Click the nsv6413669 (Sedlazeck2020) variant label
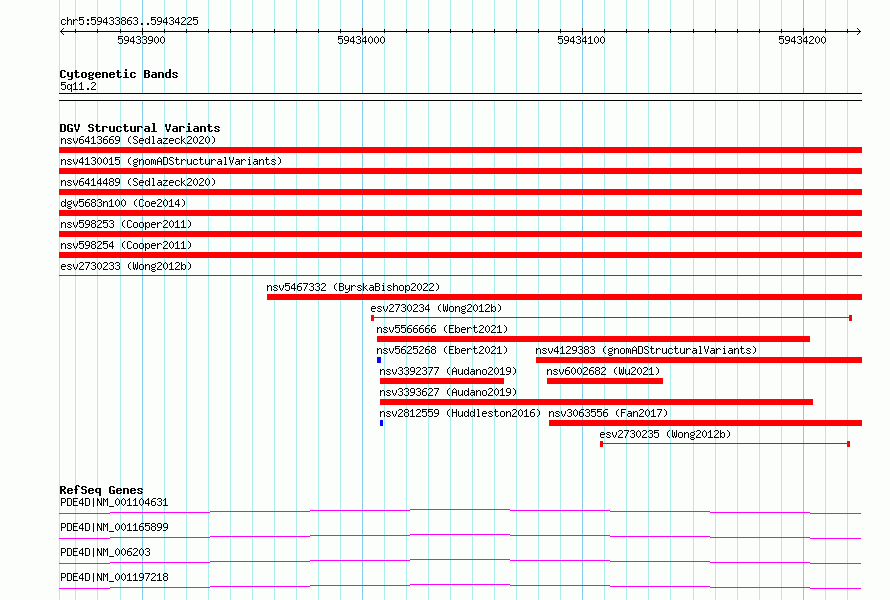The height and width of the screenshot is (600, 890). pyautogui.click(x=138, y=140)
